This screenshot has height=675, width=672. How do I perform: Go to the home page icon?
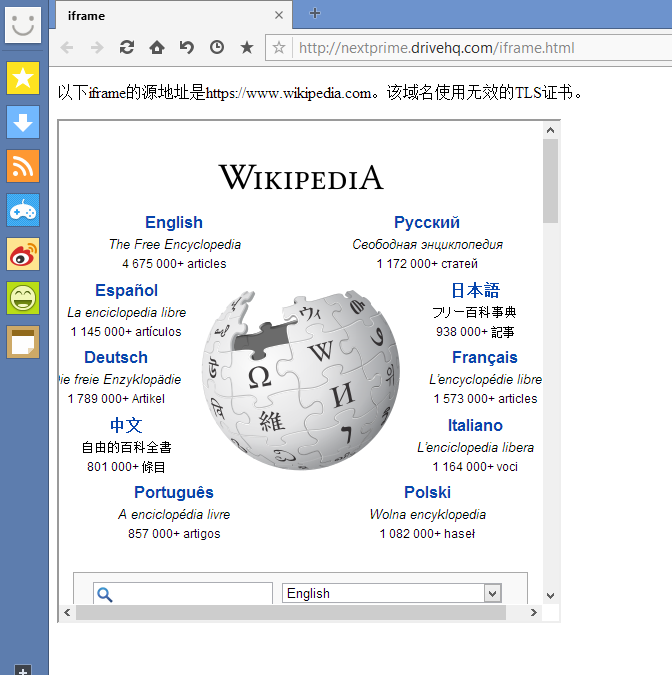pos(157,47)
